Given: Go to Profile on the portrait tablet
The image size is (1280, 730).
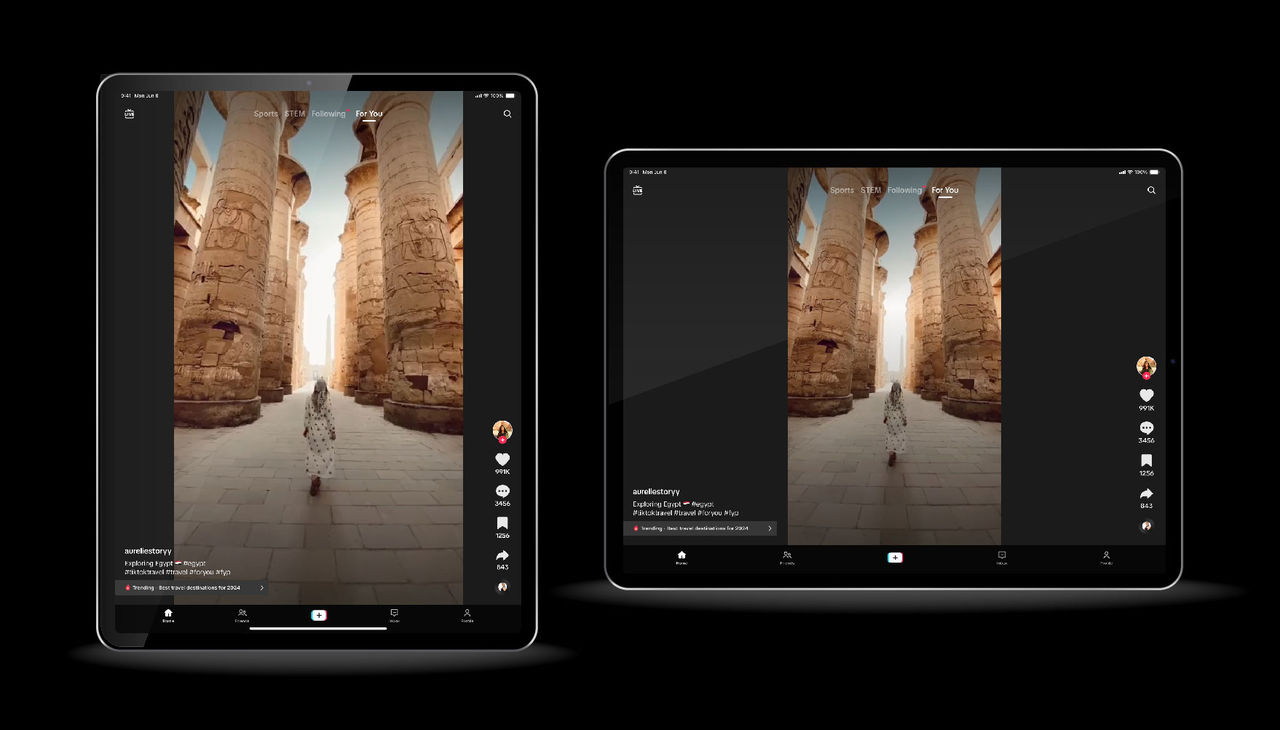Looking at the screenshot, I should [467, 614].
